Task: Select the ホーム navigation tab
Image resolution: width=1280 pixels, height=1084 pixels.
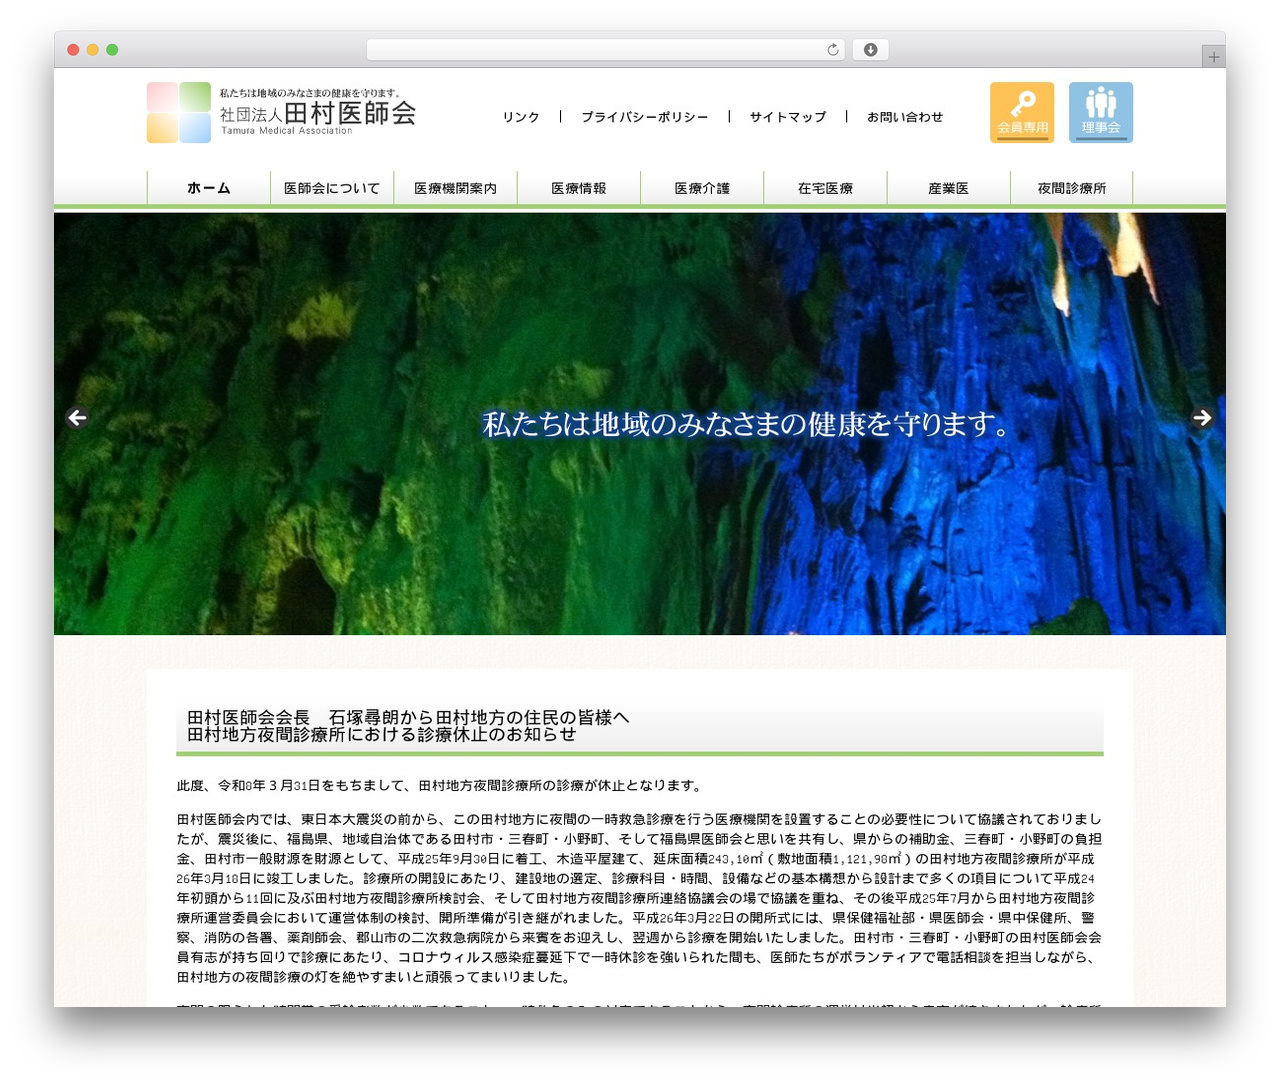Action: (x=209, y=188)
